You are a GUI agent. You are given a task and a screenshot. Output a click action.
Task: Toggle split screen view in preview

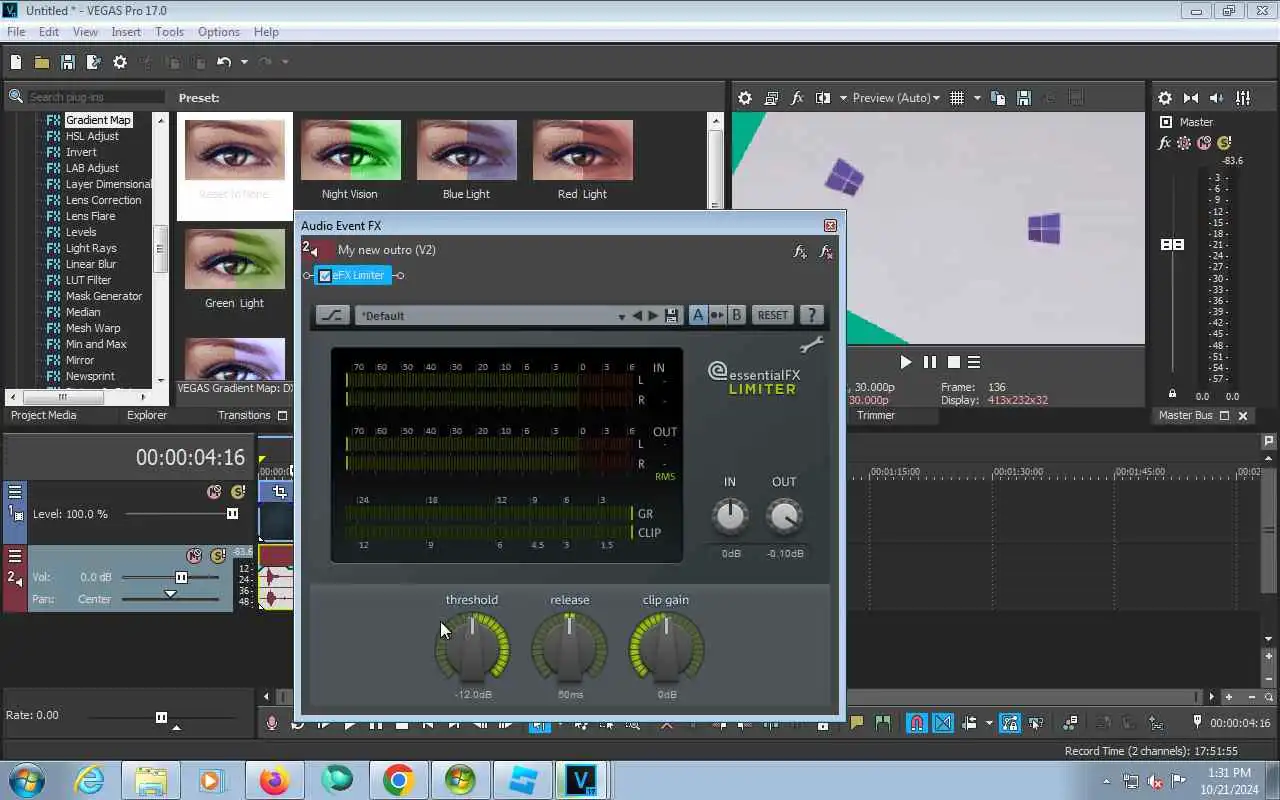823,98
